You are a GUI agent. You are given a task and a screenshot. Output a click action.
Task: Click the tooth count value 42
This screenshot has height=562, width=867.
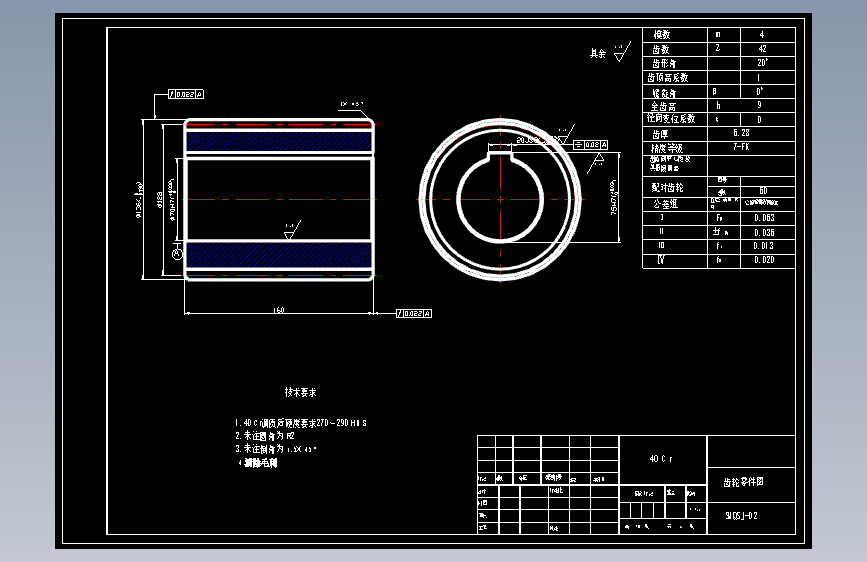coord(762,49)
